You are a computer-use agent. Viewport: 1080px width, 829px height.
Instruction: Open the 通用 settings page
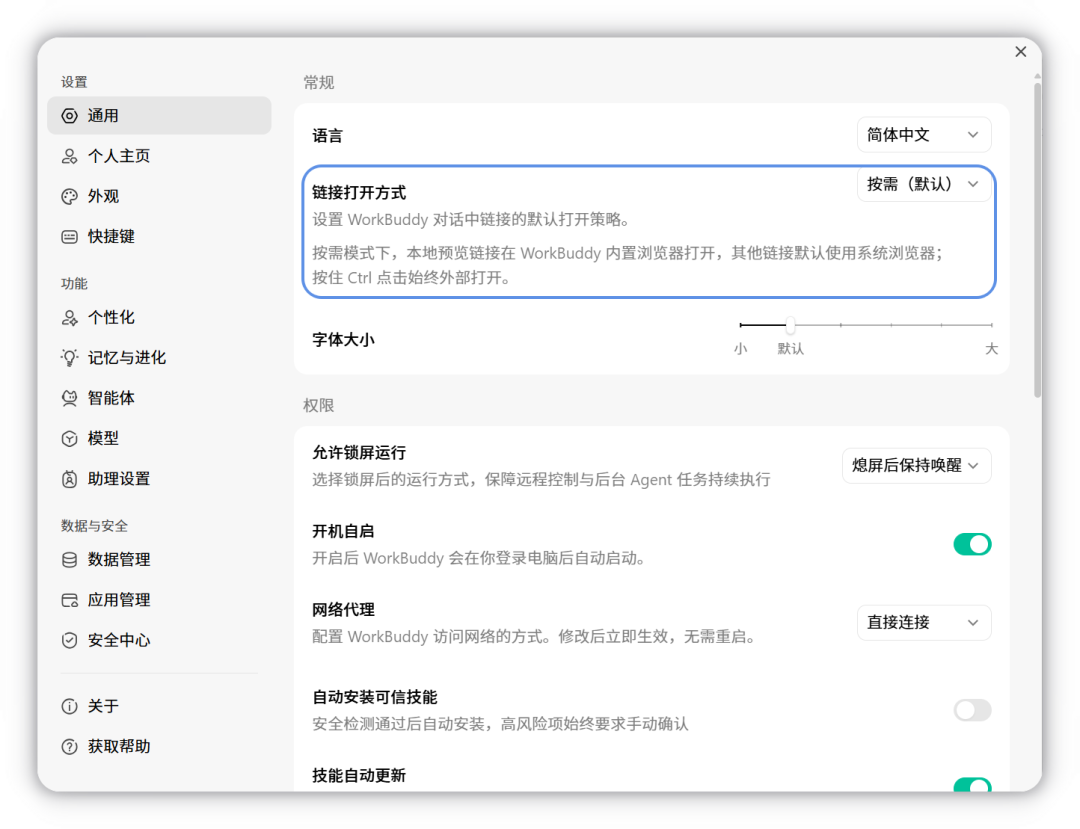[159, 116]
